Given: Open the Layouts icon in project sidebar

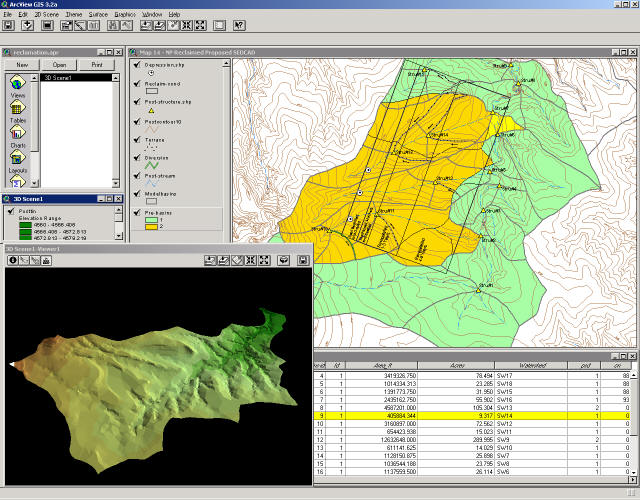Looking at the screenshot, I should 18,160.
